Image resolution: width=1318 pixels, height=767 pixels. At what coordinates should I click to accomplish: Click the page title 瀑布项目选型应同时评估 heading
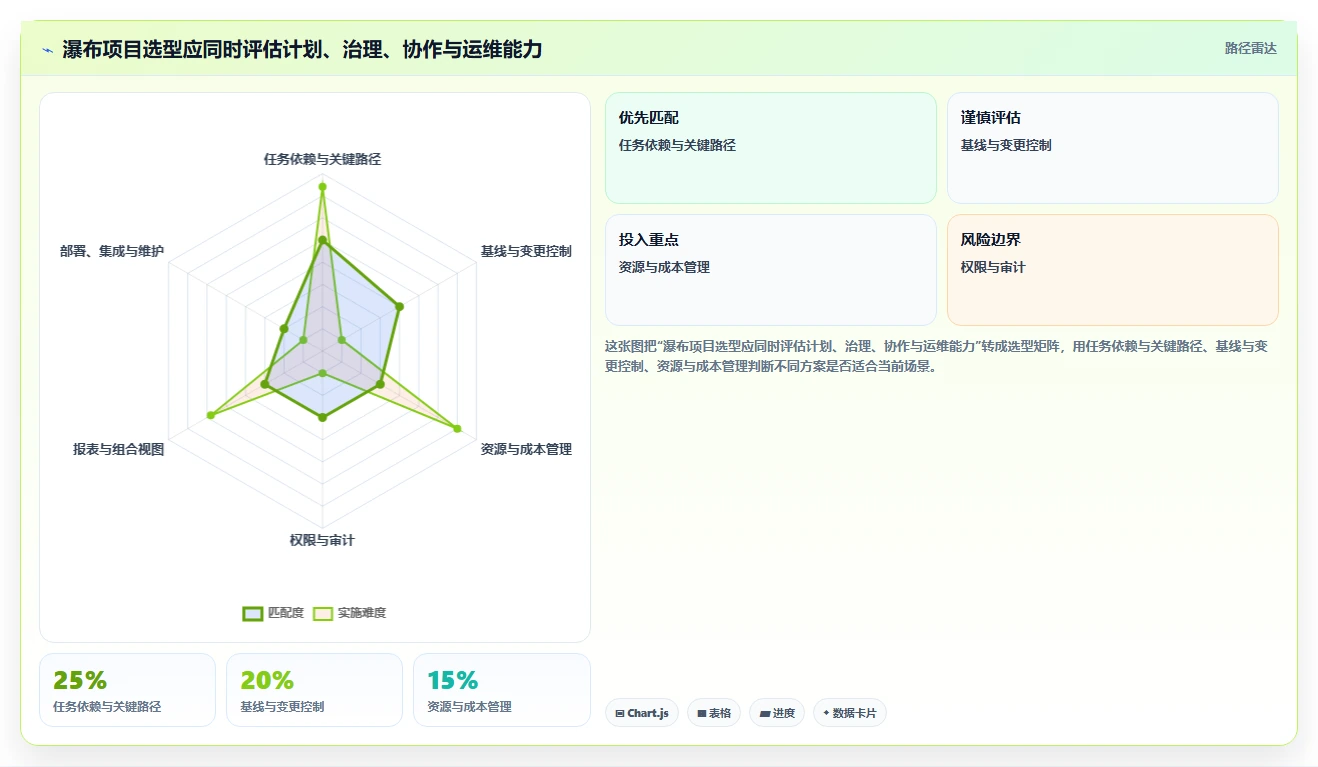pyautogui.click(x=302, y=49)
